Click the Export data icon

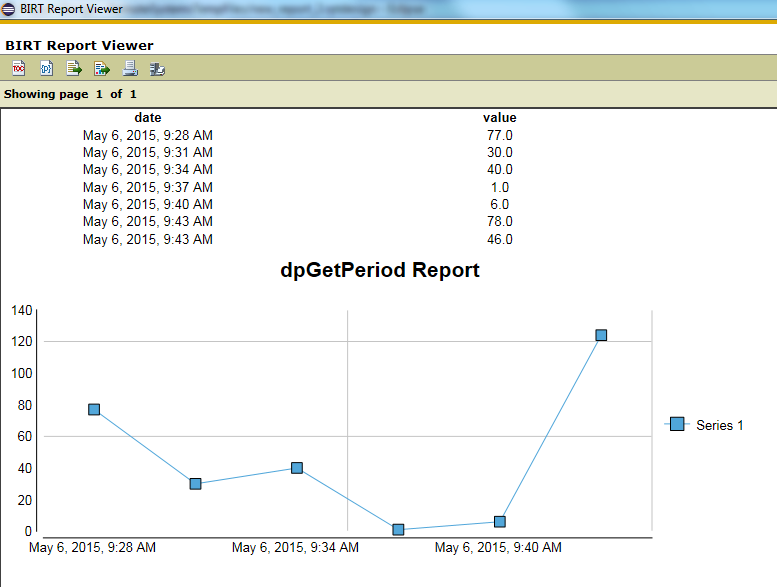pyautogui.click(x=74, y=68)
